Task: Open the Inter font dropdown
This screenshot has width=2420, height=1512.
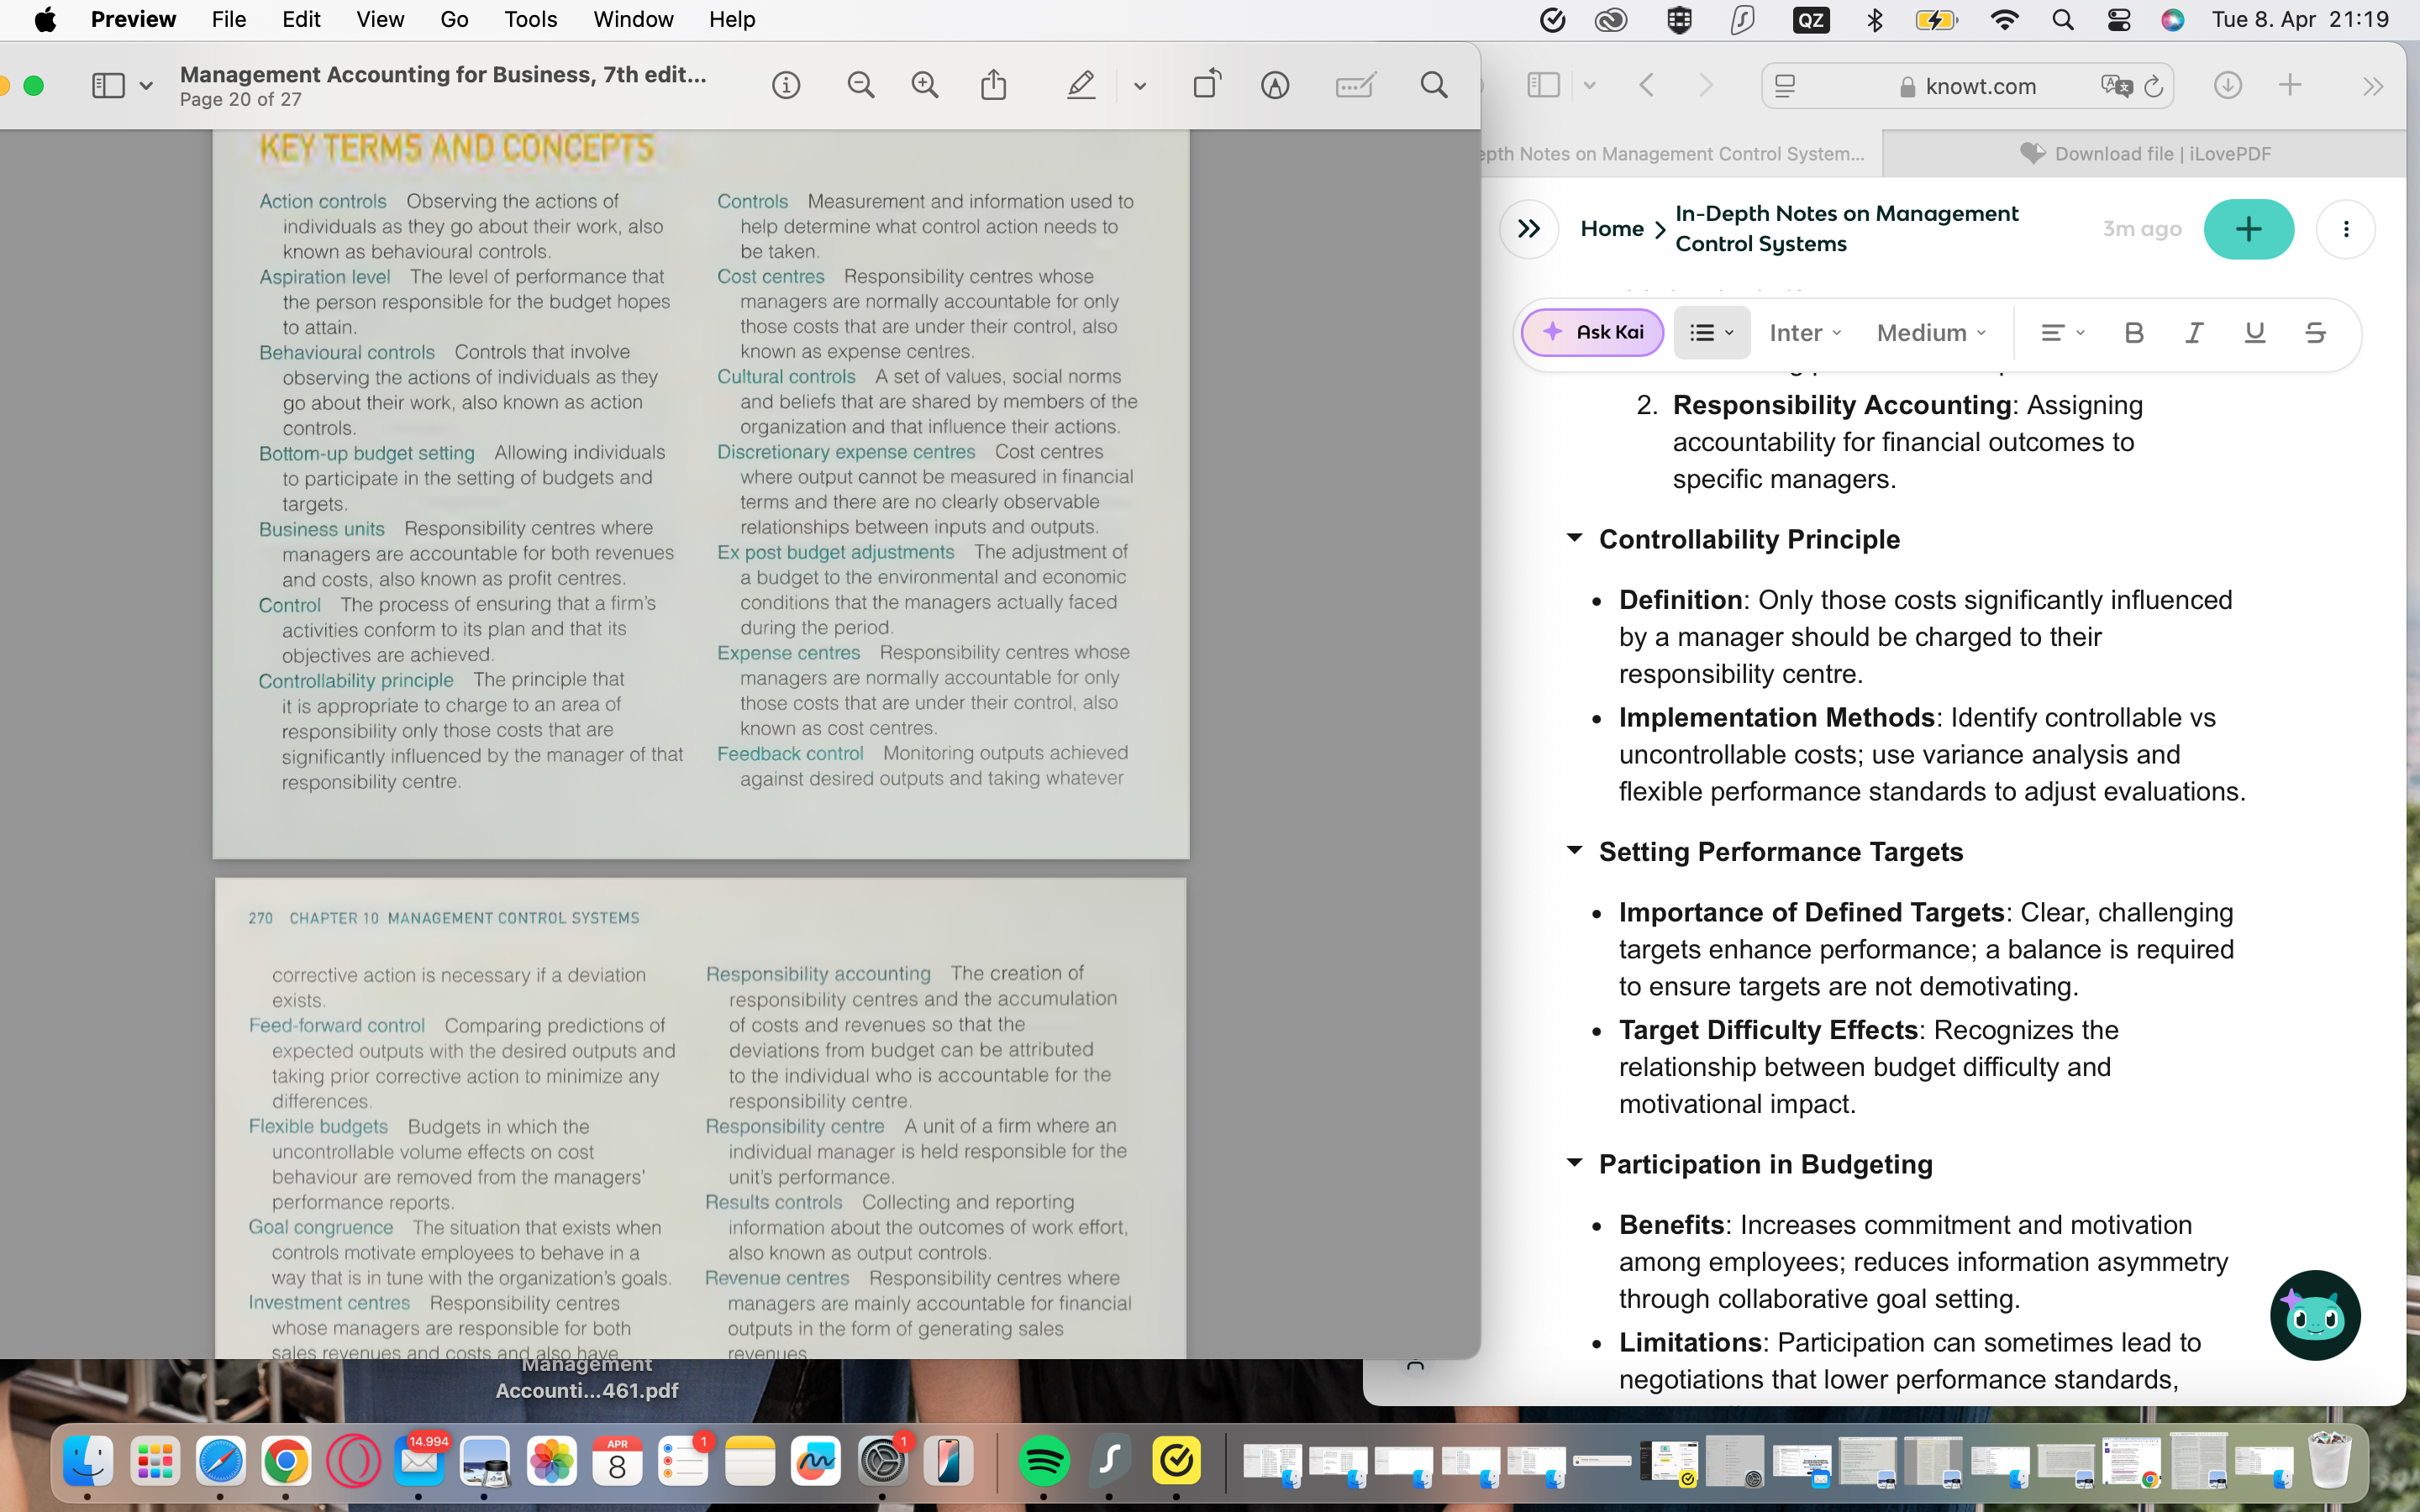Action: pos(1805,333)
